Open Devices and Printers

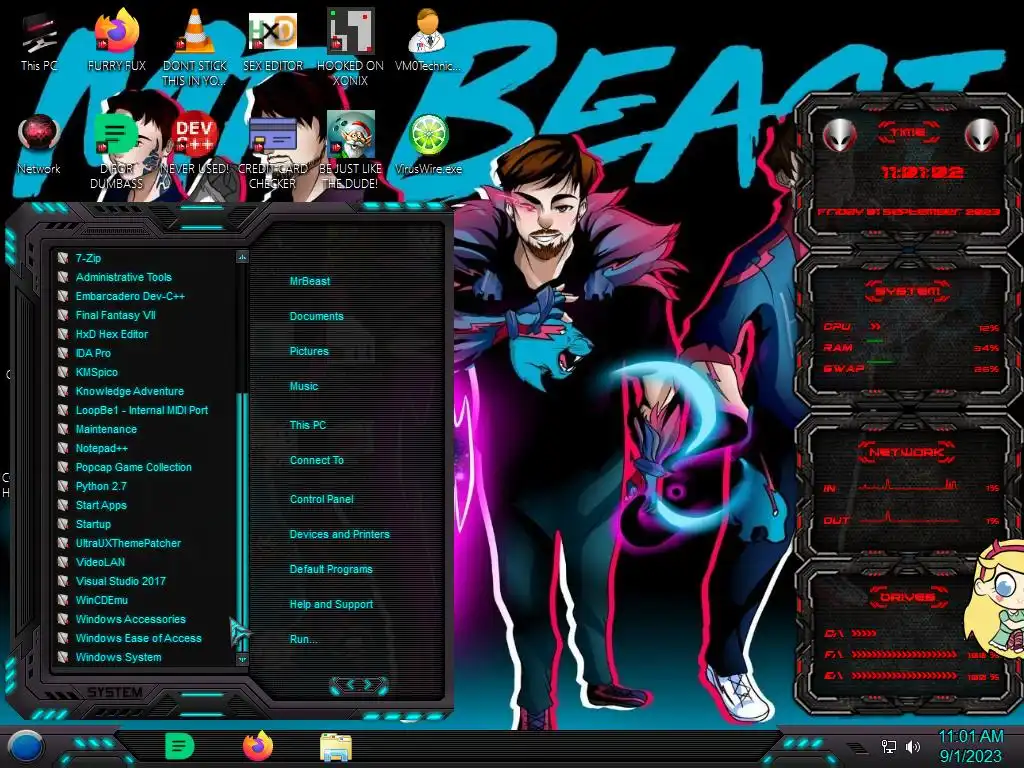339,534
